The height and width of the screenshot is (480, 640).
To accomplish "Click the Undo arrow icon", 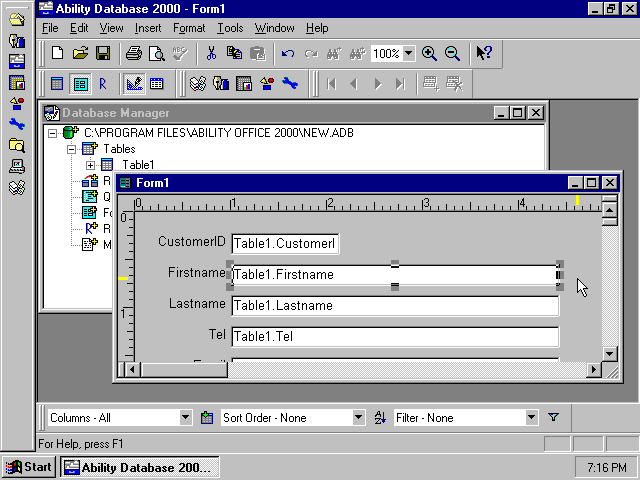I will (x=288, y=53).
